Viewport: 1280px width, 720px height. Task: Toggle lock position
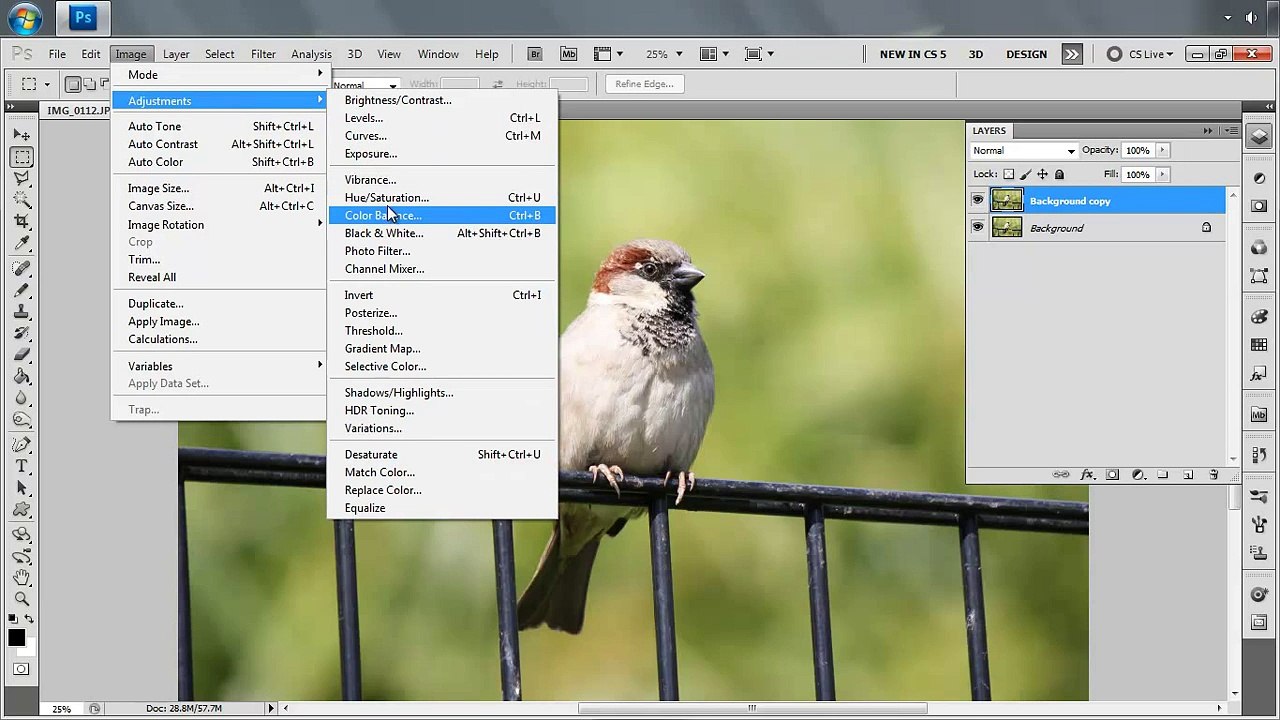click(x=1043, y=175)
